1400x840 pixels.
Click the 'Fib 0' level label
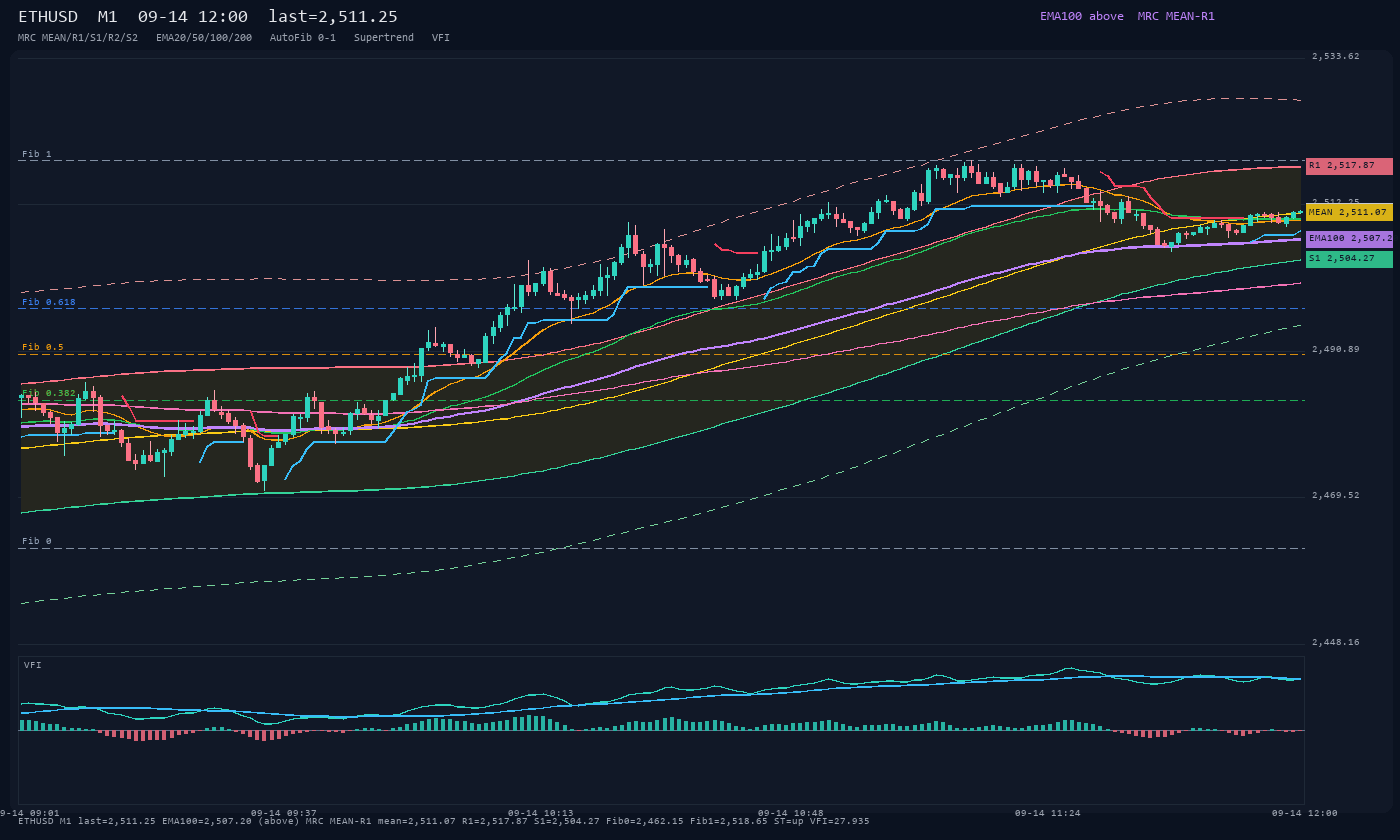coord(37,541)
